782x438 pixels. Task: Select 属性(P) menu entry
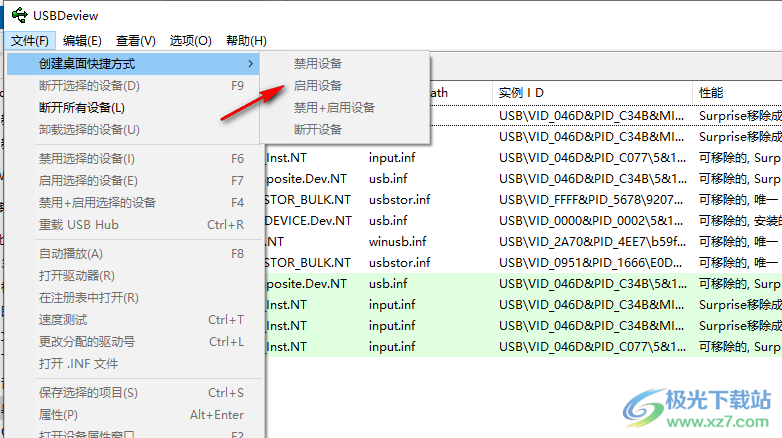click(x=133, y=415)
